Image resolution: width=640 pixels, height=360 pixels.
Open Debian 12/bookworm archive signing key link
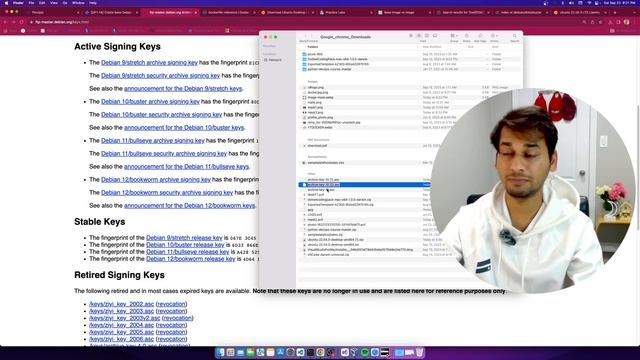tap(156, 180)
